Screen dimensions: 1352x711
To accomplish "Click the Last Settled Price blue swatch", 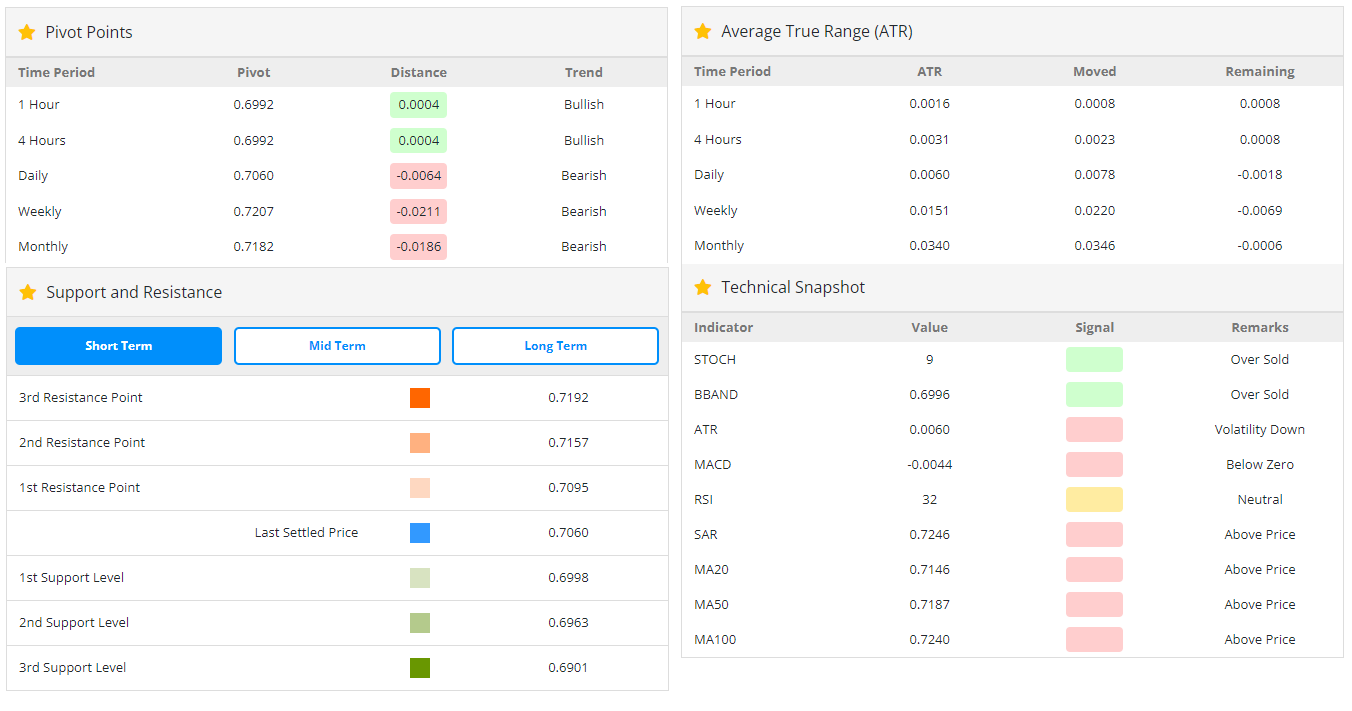I will tap(420, 533).
